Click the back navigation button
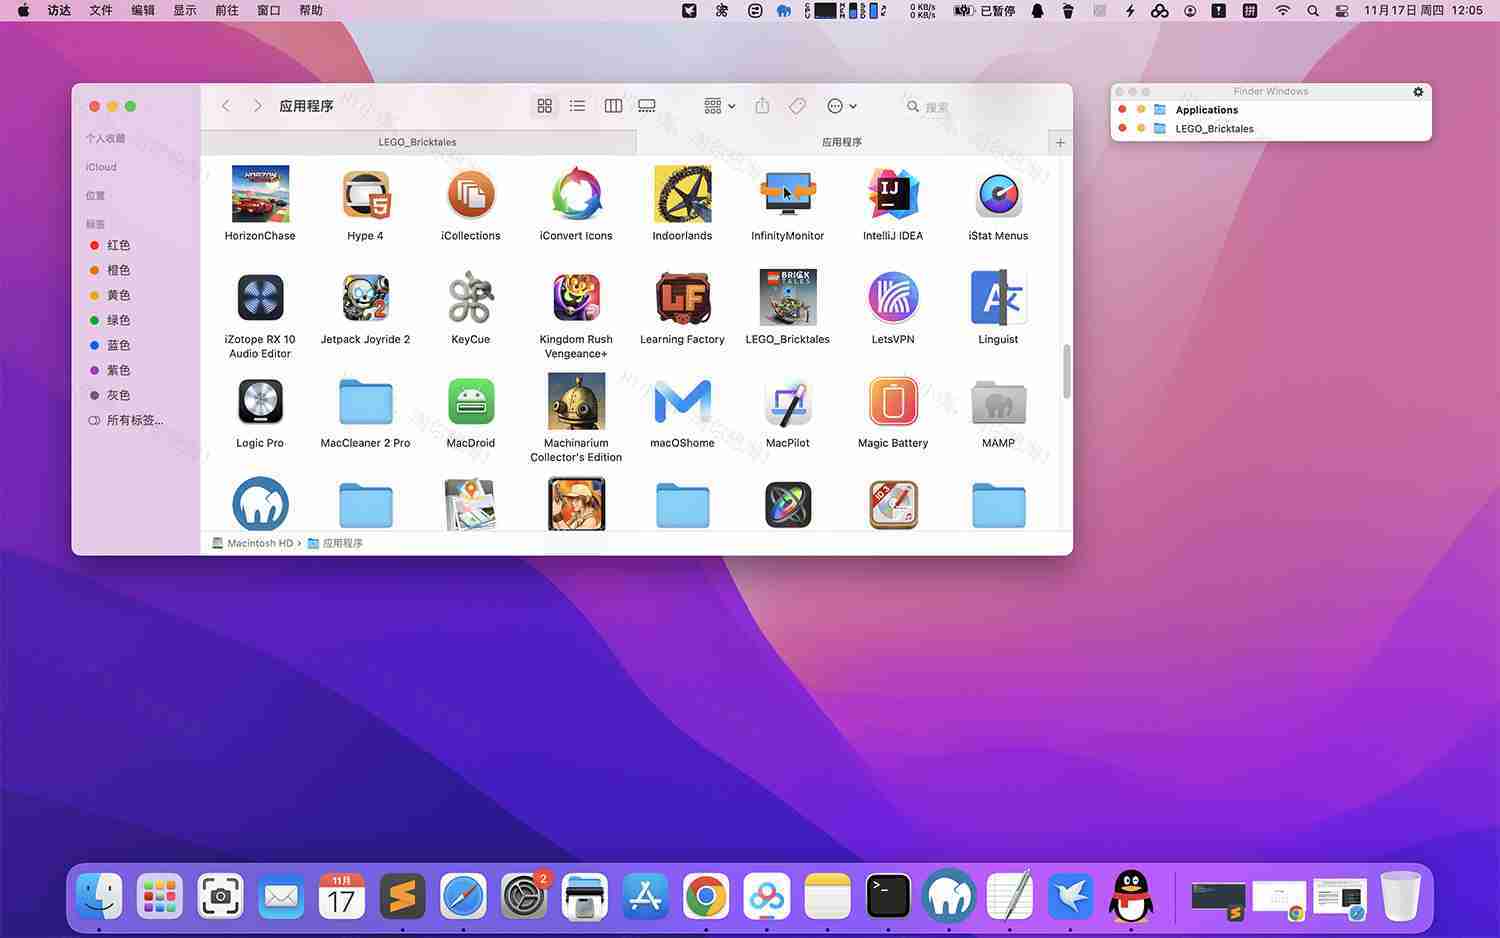 pos(226,105)
